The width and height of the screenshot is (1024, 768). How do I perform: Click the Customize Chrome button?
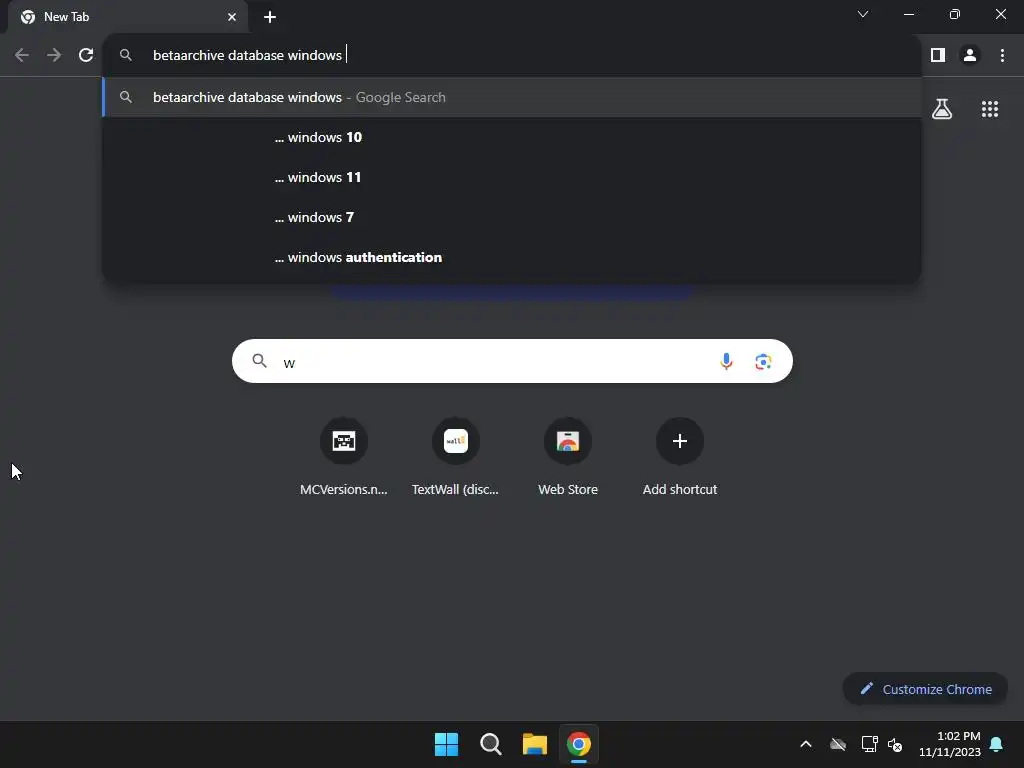(925, 689)
